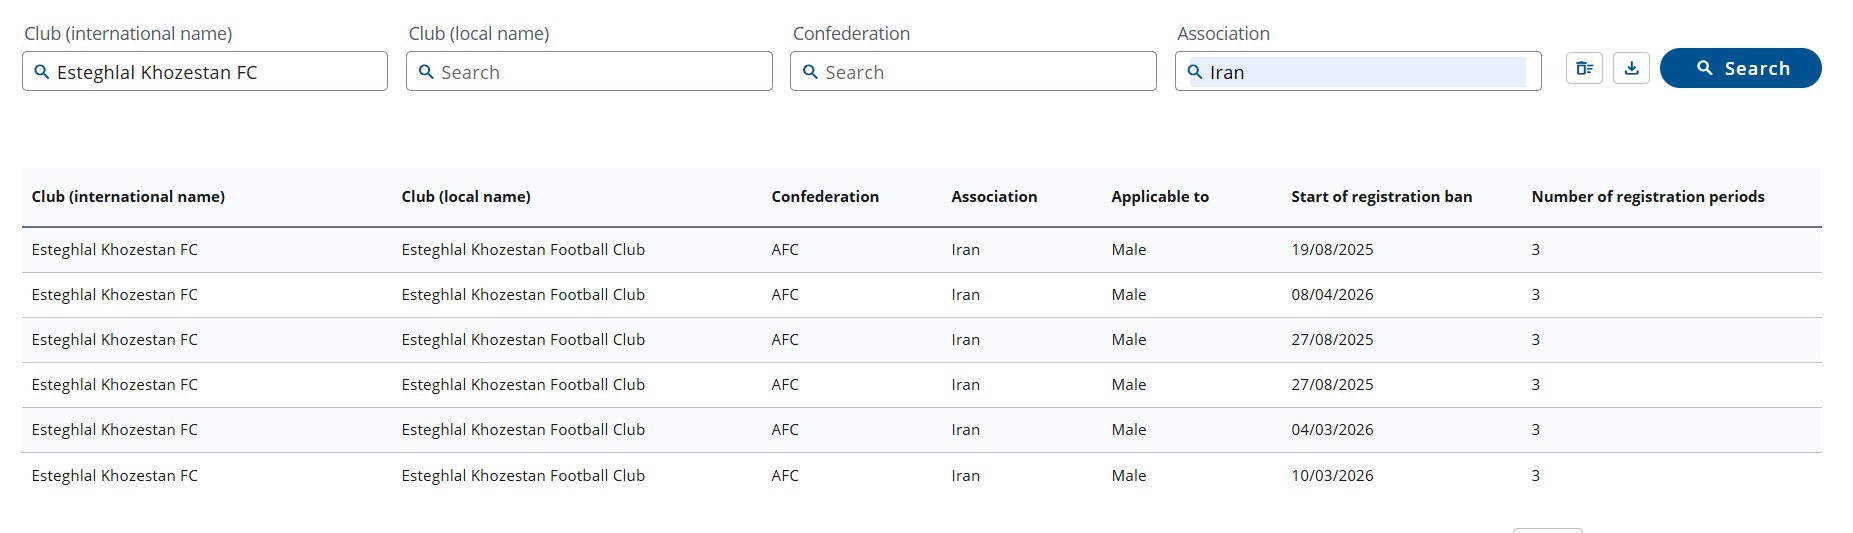The image size is (1853, 533).
Task: Click the "Confederation" table column header
Action: coord(825,197)
